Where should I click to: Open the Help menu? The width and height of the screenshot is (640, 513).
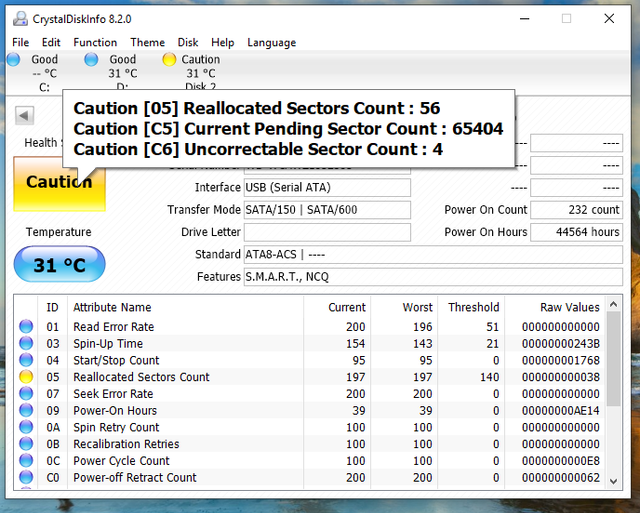(x=222, y=42)
